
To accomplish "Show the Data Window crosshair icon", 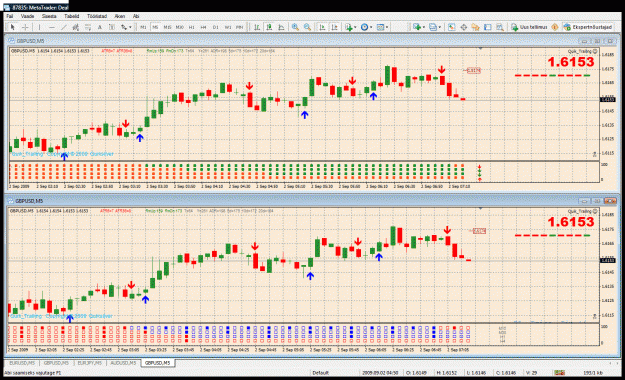I will click(464, 27).
